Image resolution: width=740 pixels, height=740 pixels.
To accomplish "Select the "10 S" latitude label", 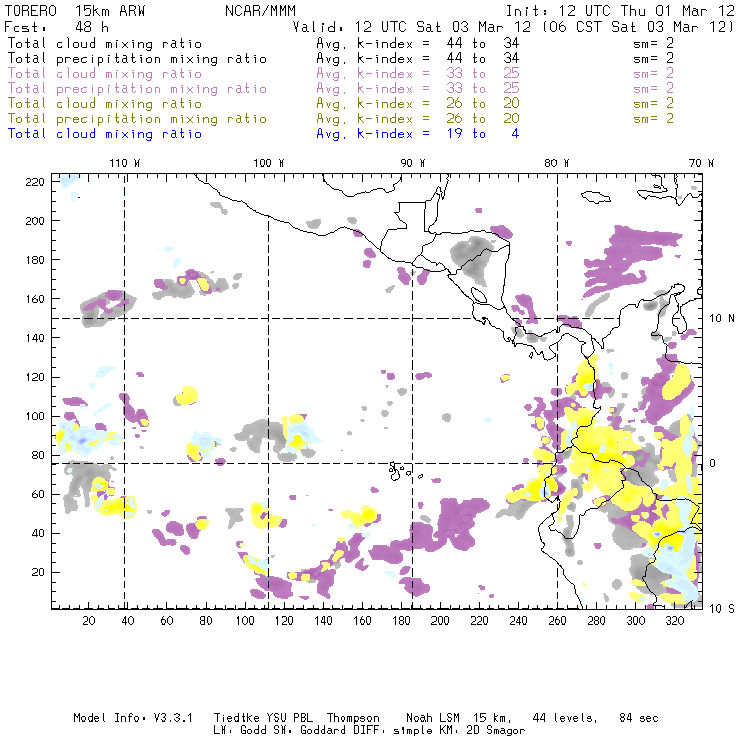I will pyautogui.click(x=722, y=609).
